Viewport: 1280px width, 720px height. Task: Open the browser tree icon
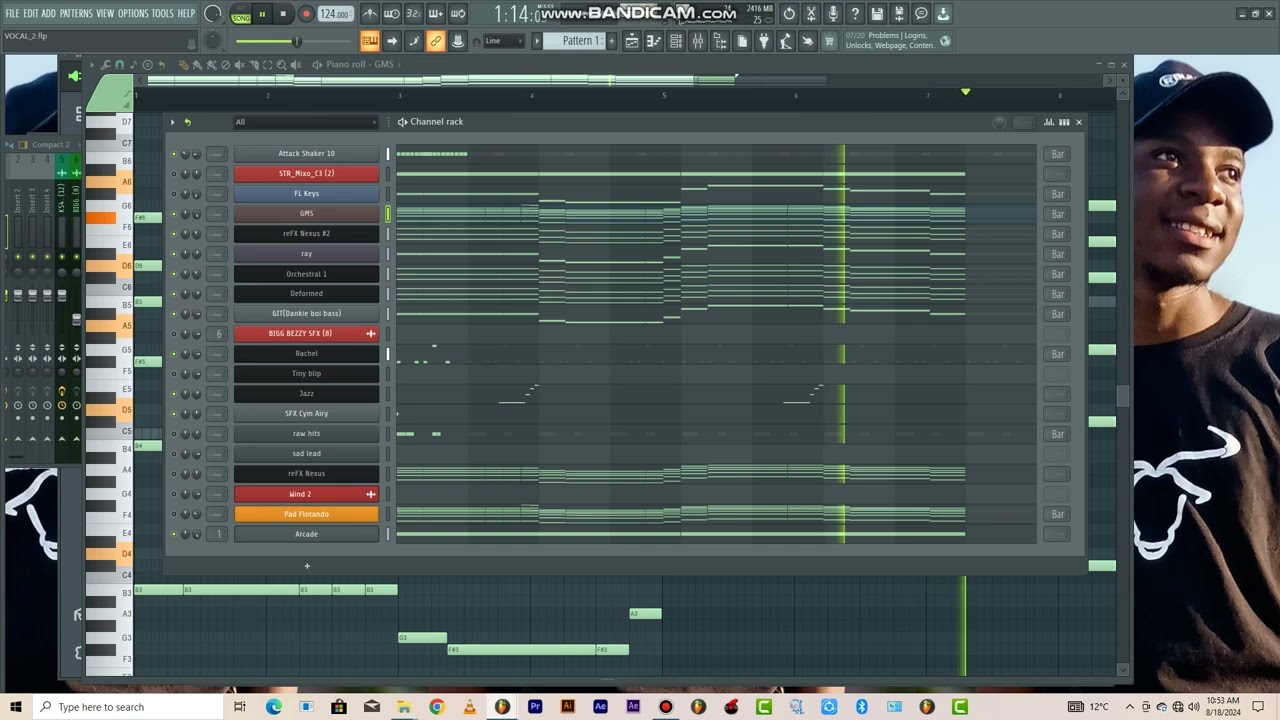click(720, 41)
